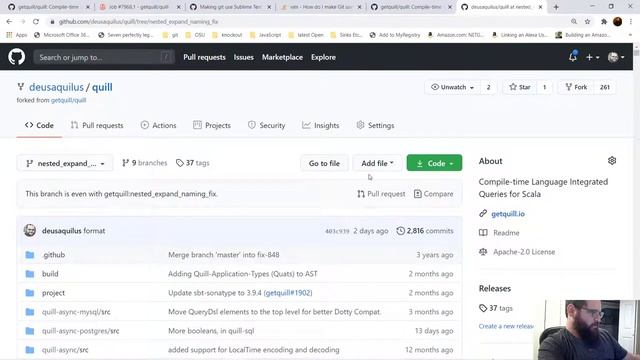
Task: Open the forked-from getquill/quill link
Action: 68,100
